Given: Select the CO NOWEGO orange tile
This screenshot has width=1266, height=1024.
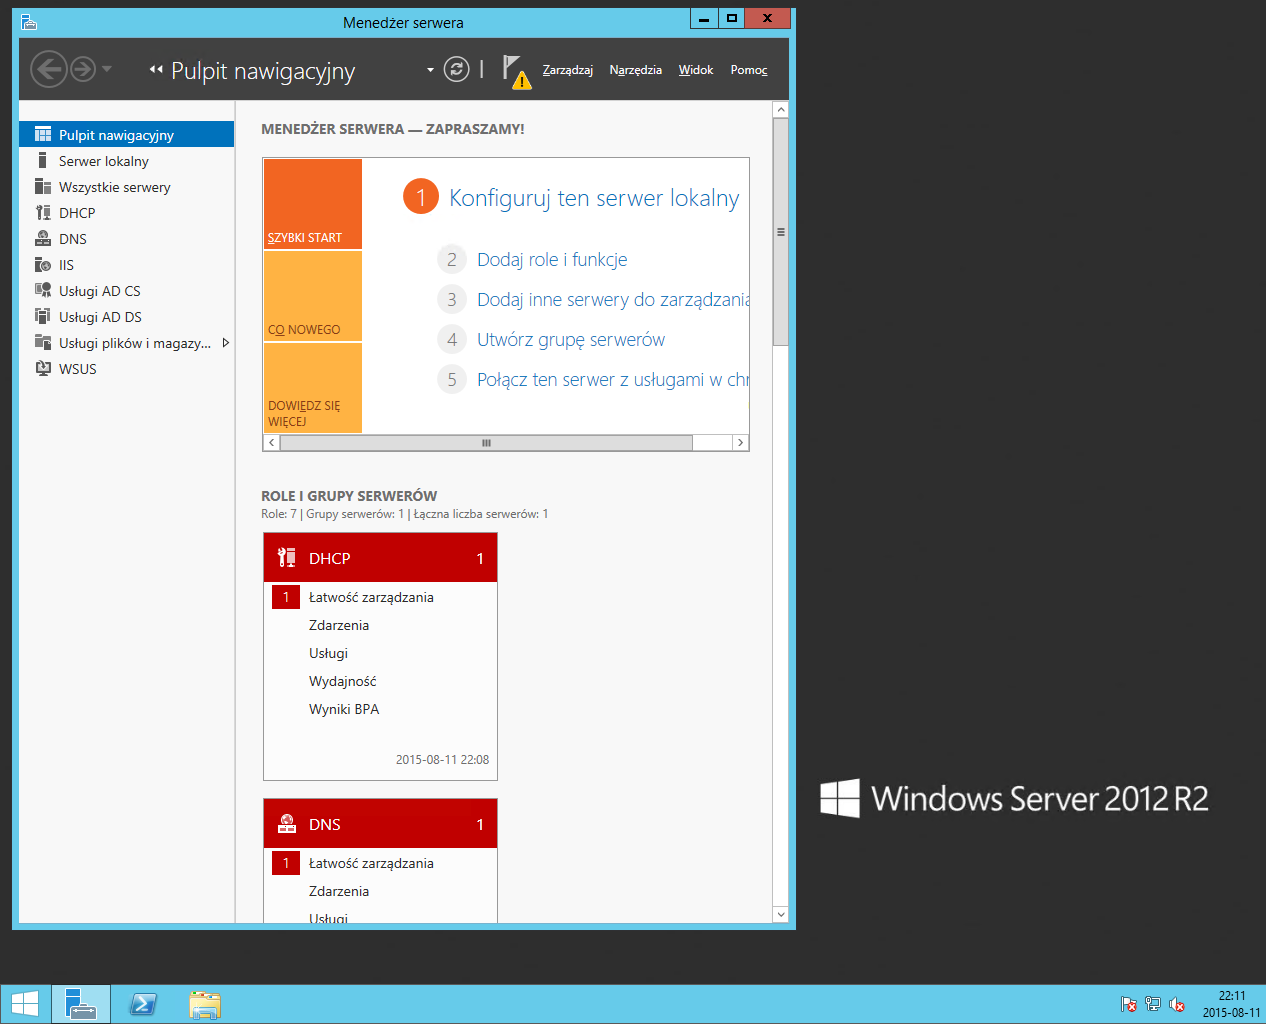Looking at the screenshot, I should coord(312,297).
